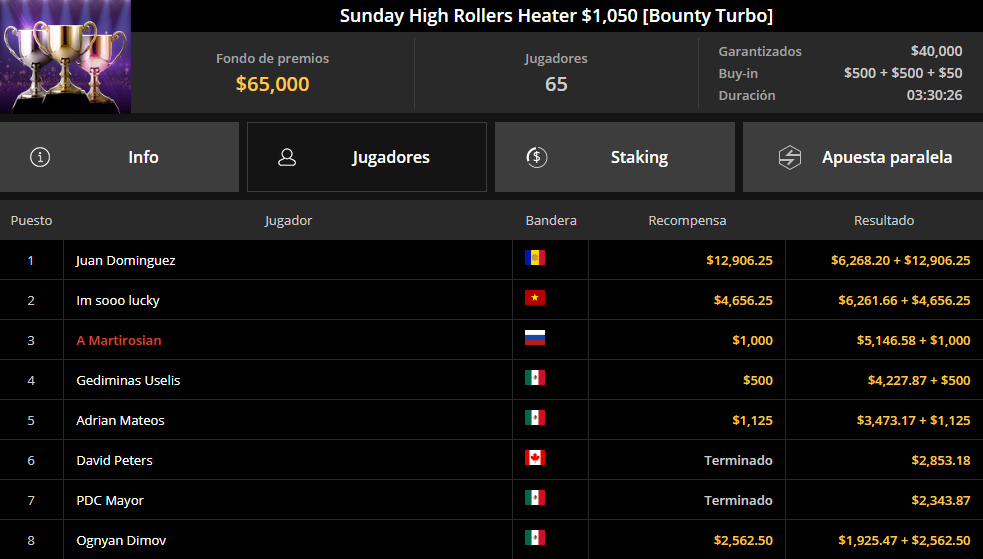Select the Jugadores tab

tap(367, 157)
